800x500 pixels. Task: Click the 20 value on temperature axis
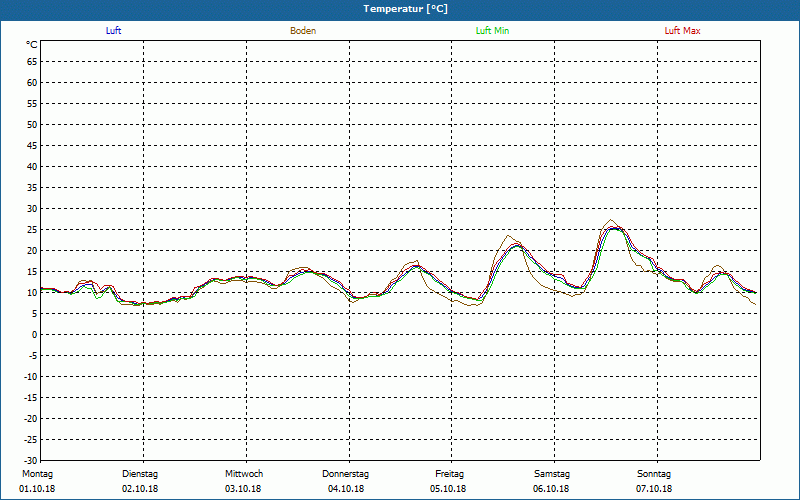(x=32, y=251)
